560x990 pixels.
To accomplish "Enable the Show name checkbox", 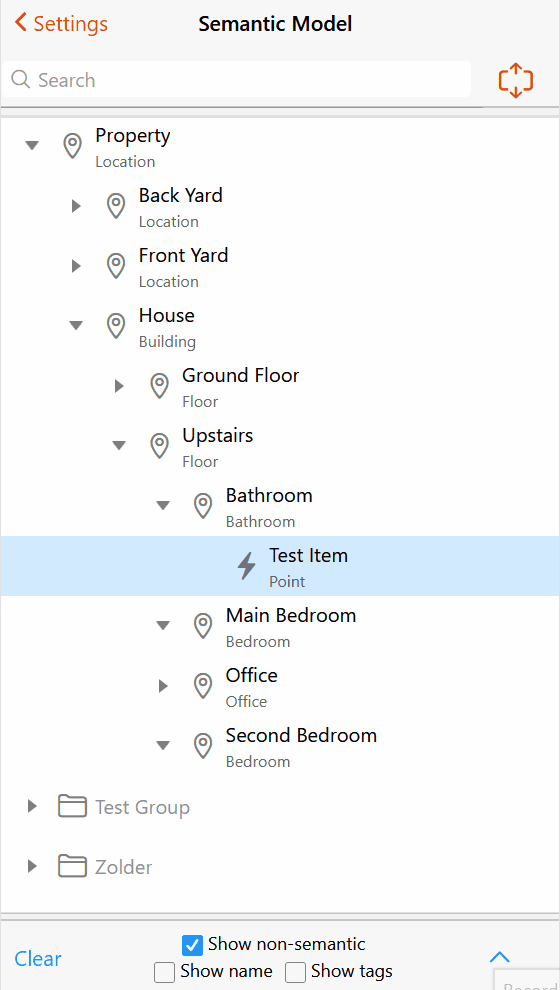I will pos(164,972).
